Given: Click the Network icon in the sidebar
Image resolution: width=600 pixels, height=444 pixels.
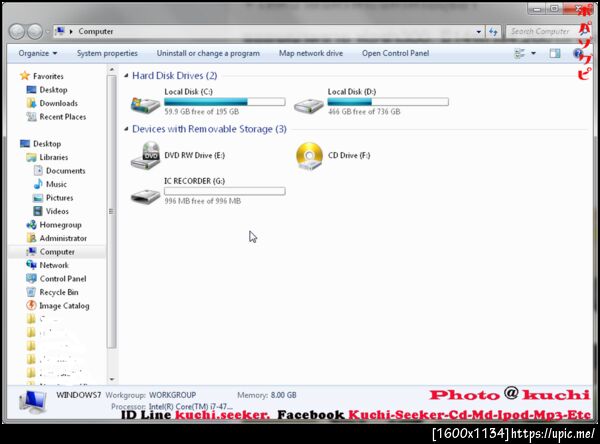Looking at the screenshot, I should [x=31, y=265].
